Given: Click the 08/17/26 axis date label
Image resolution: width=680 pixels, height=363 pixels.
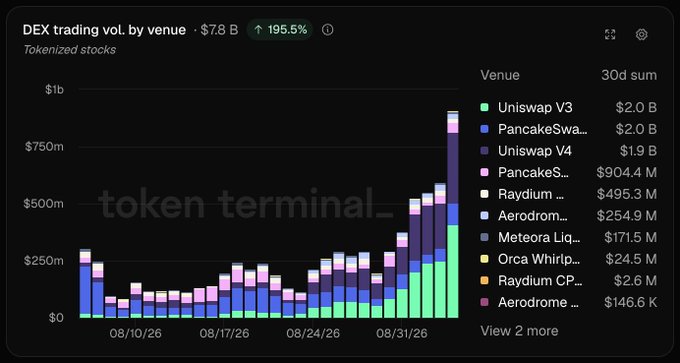Looking at the screenshot, I should (225, 334).
